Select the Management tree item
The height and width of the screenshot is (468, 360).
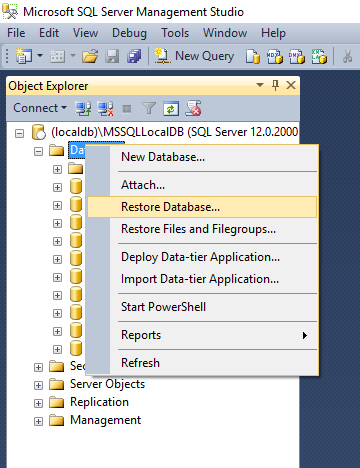coord(106,420)
